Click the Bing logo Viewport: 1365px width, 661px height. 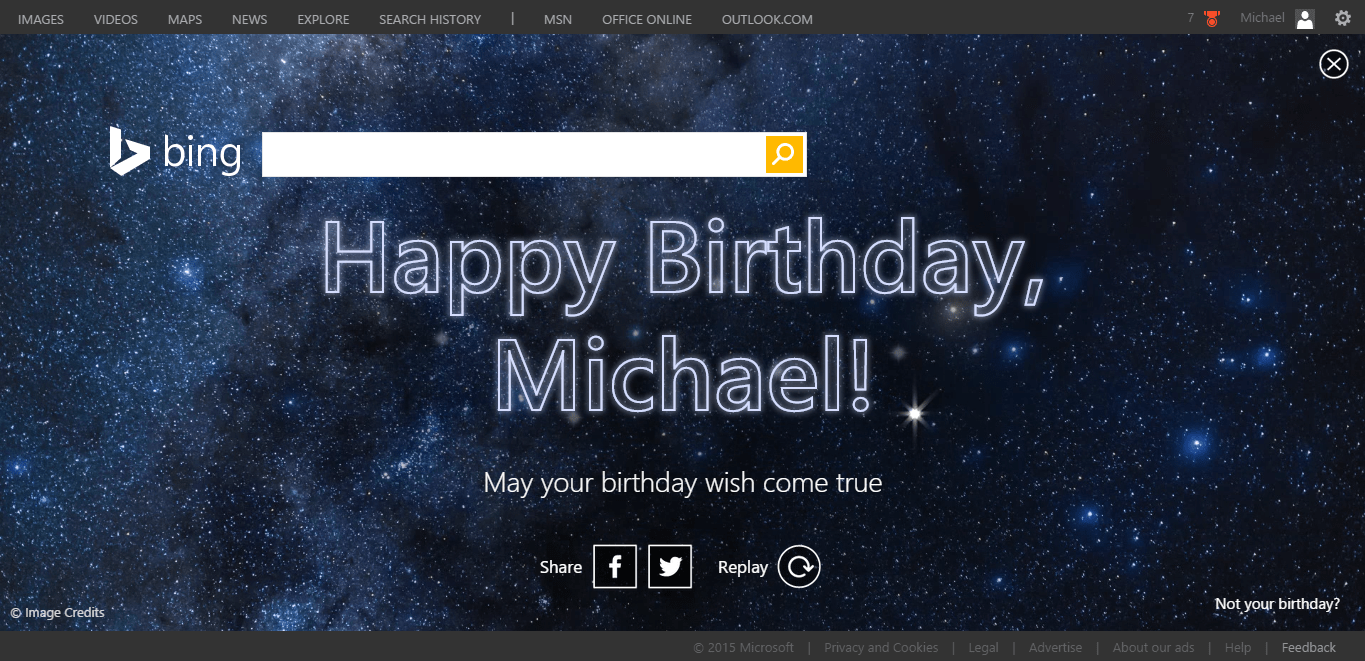176,153
